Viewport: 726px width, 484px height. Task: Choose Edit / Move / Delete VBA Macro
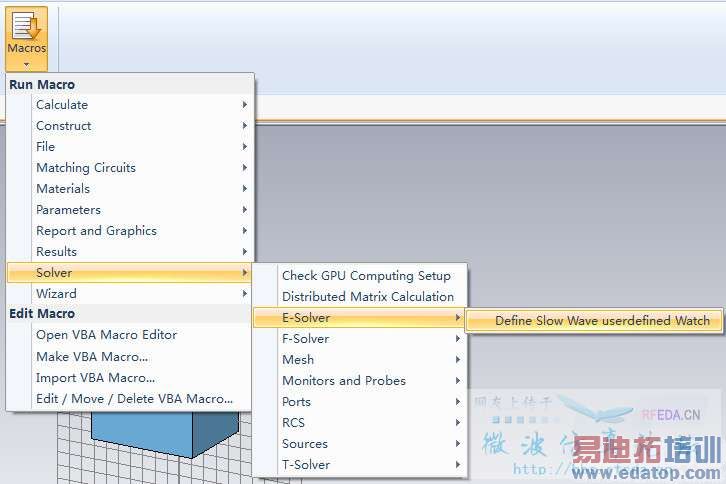pos(134,398)
